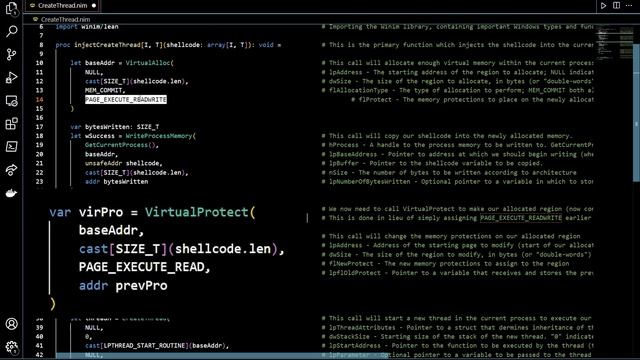The width and height of the screenshot is (640, 360).
Task: Click 'cast[LPTHREAD_START_ROUTINE](baseAddr),' on line 41
Action: [x=157, y=346]
